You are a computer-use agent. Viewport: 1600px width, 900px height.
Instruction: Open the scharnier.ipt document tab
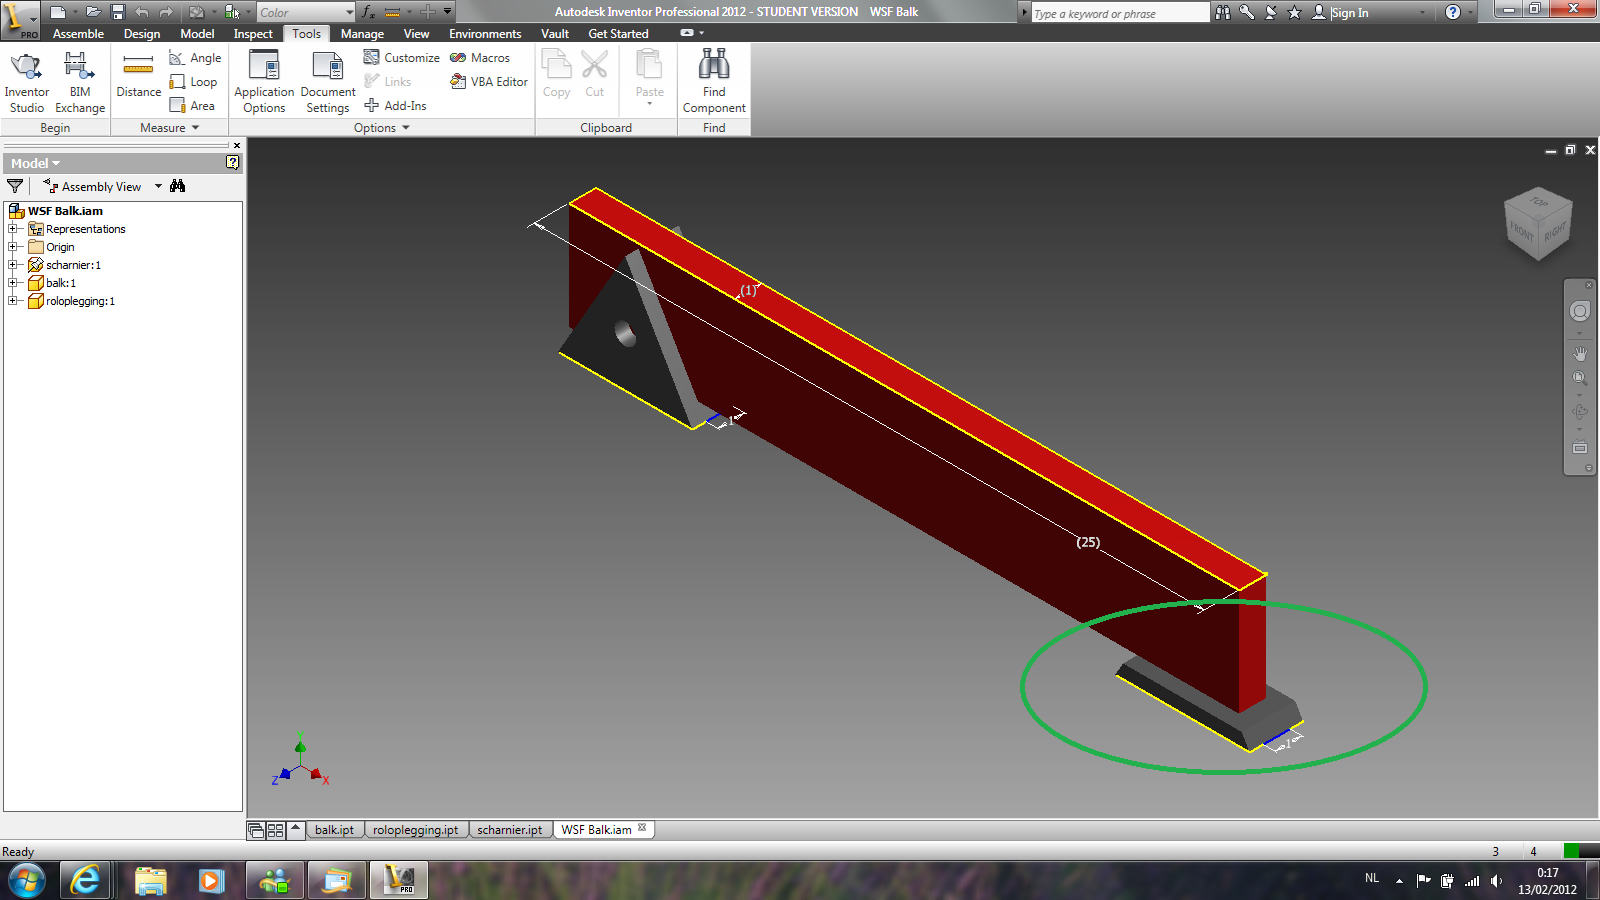pos(509,830)
